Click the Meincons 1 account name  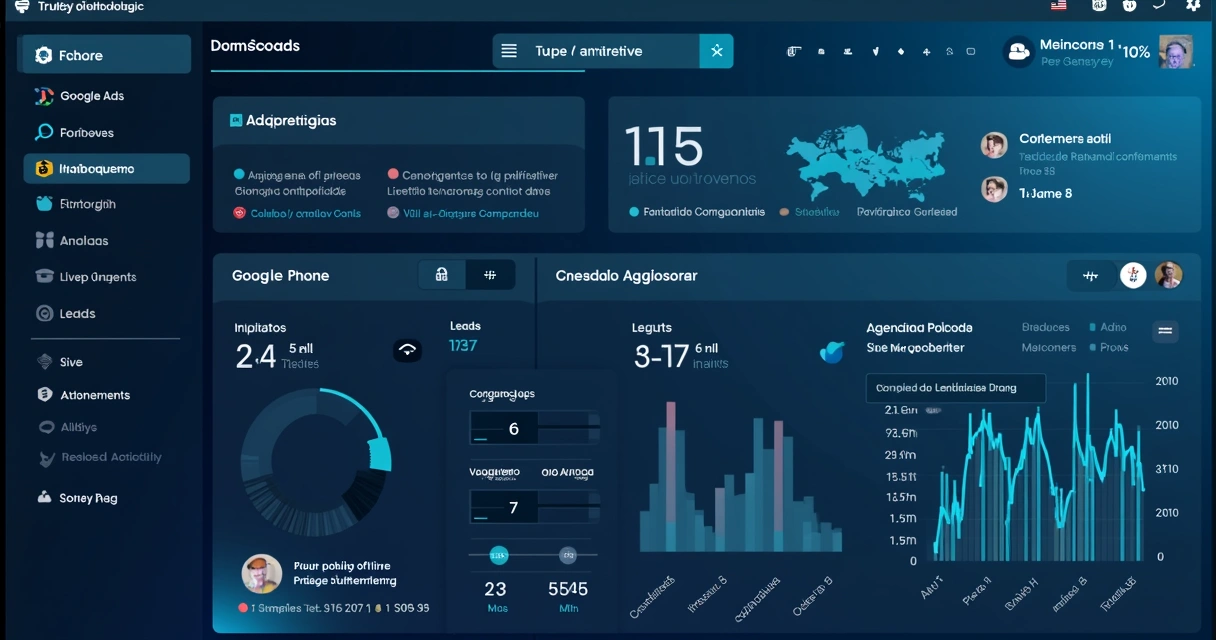point(1076,44)
